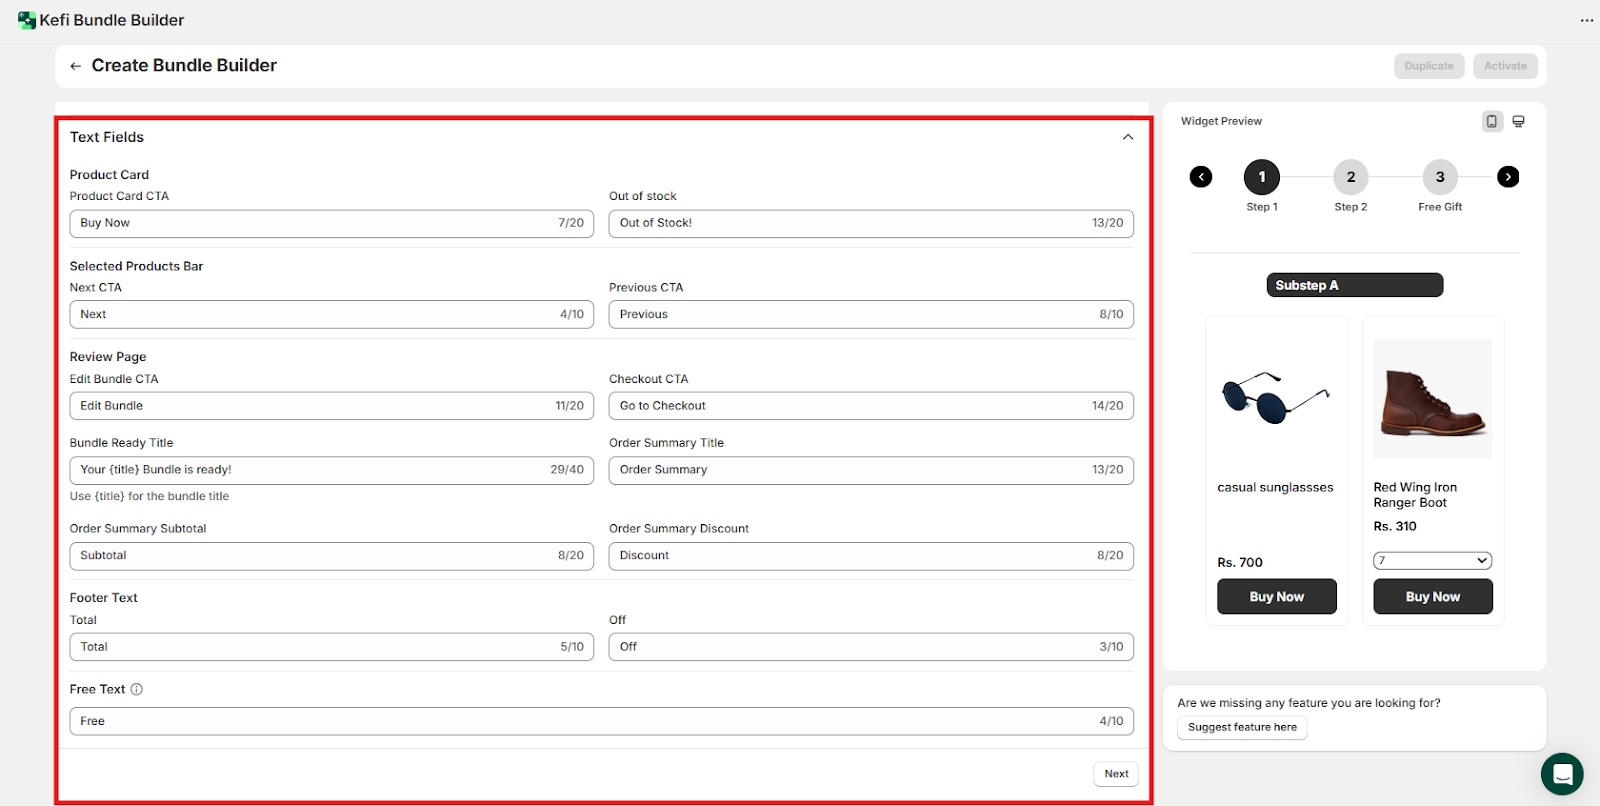Switch widget preview to desktop view
Image resolution: width=1600 pixels, height=806 pixels.
[x=1518, y=121]
